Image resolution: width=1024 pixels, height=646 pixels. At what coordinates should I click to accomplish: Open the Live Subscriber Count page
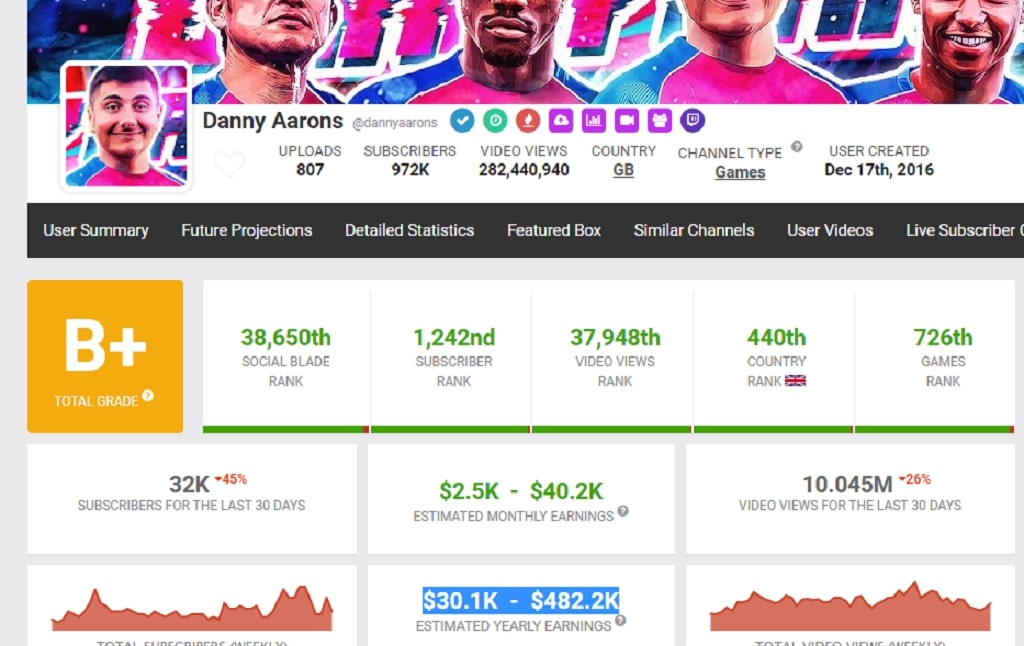[x=963, y=230]
